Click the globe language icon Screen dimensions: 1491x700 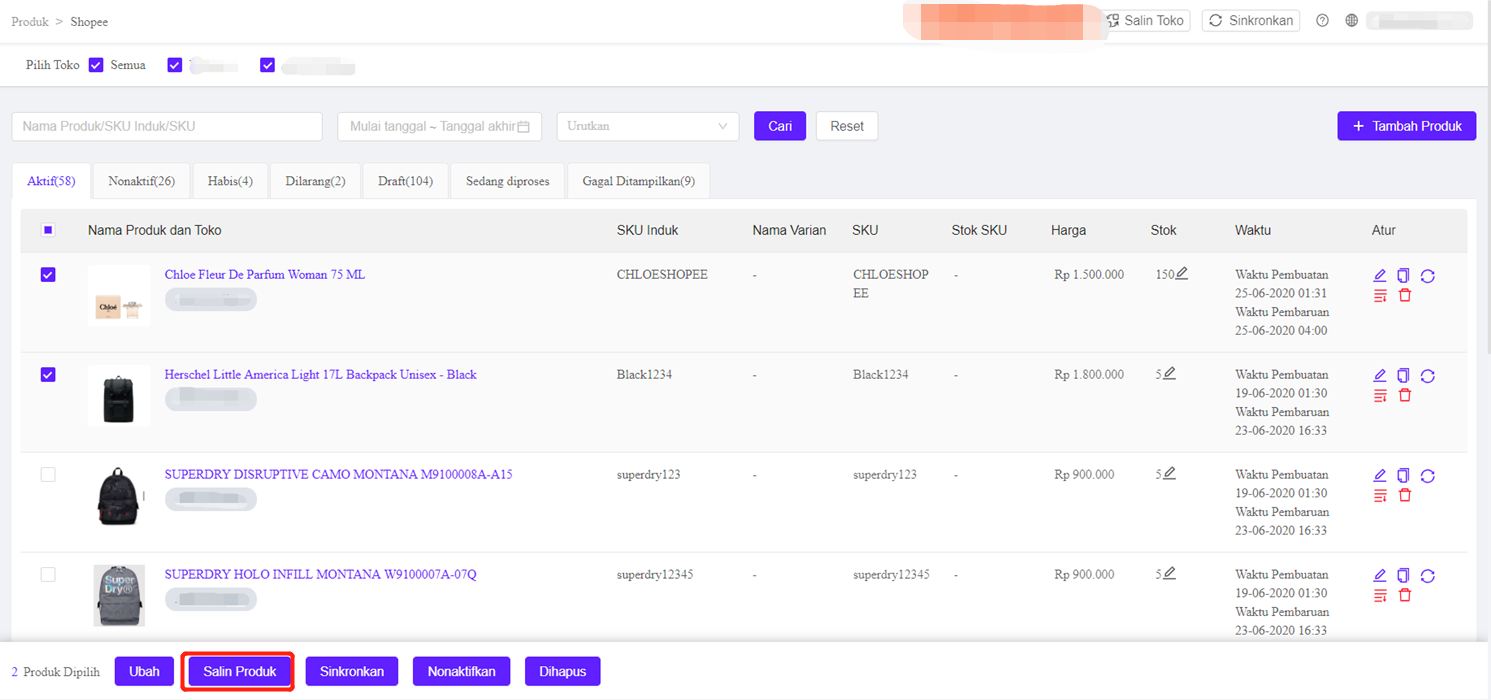[x=1351, y=21]
